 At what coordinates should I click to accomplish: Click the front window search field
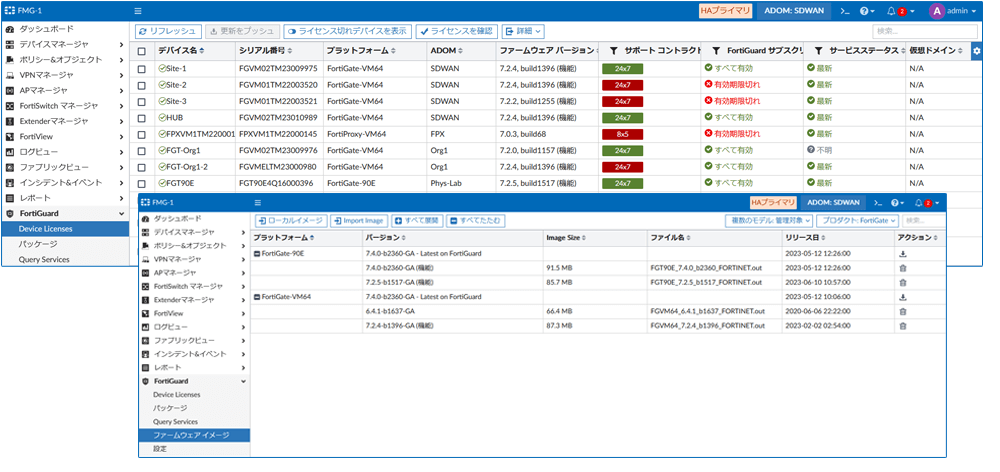[923, 221]
